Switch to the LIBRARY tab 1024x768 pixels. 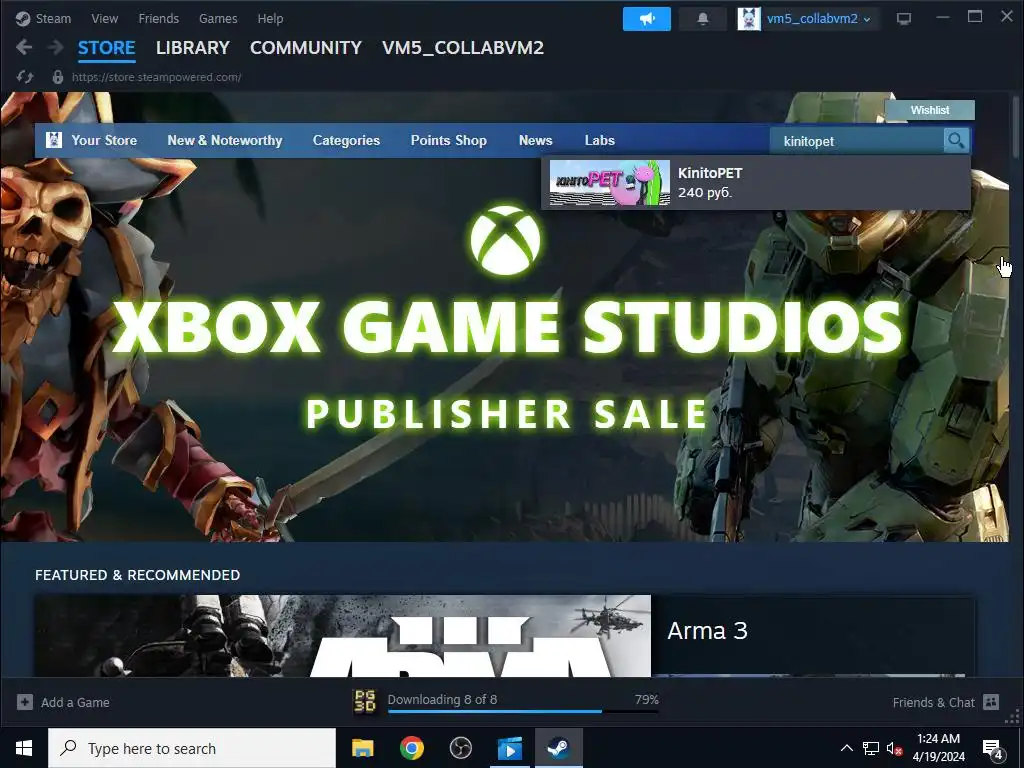(193, 48)
